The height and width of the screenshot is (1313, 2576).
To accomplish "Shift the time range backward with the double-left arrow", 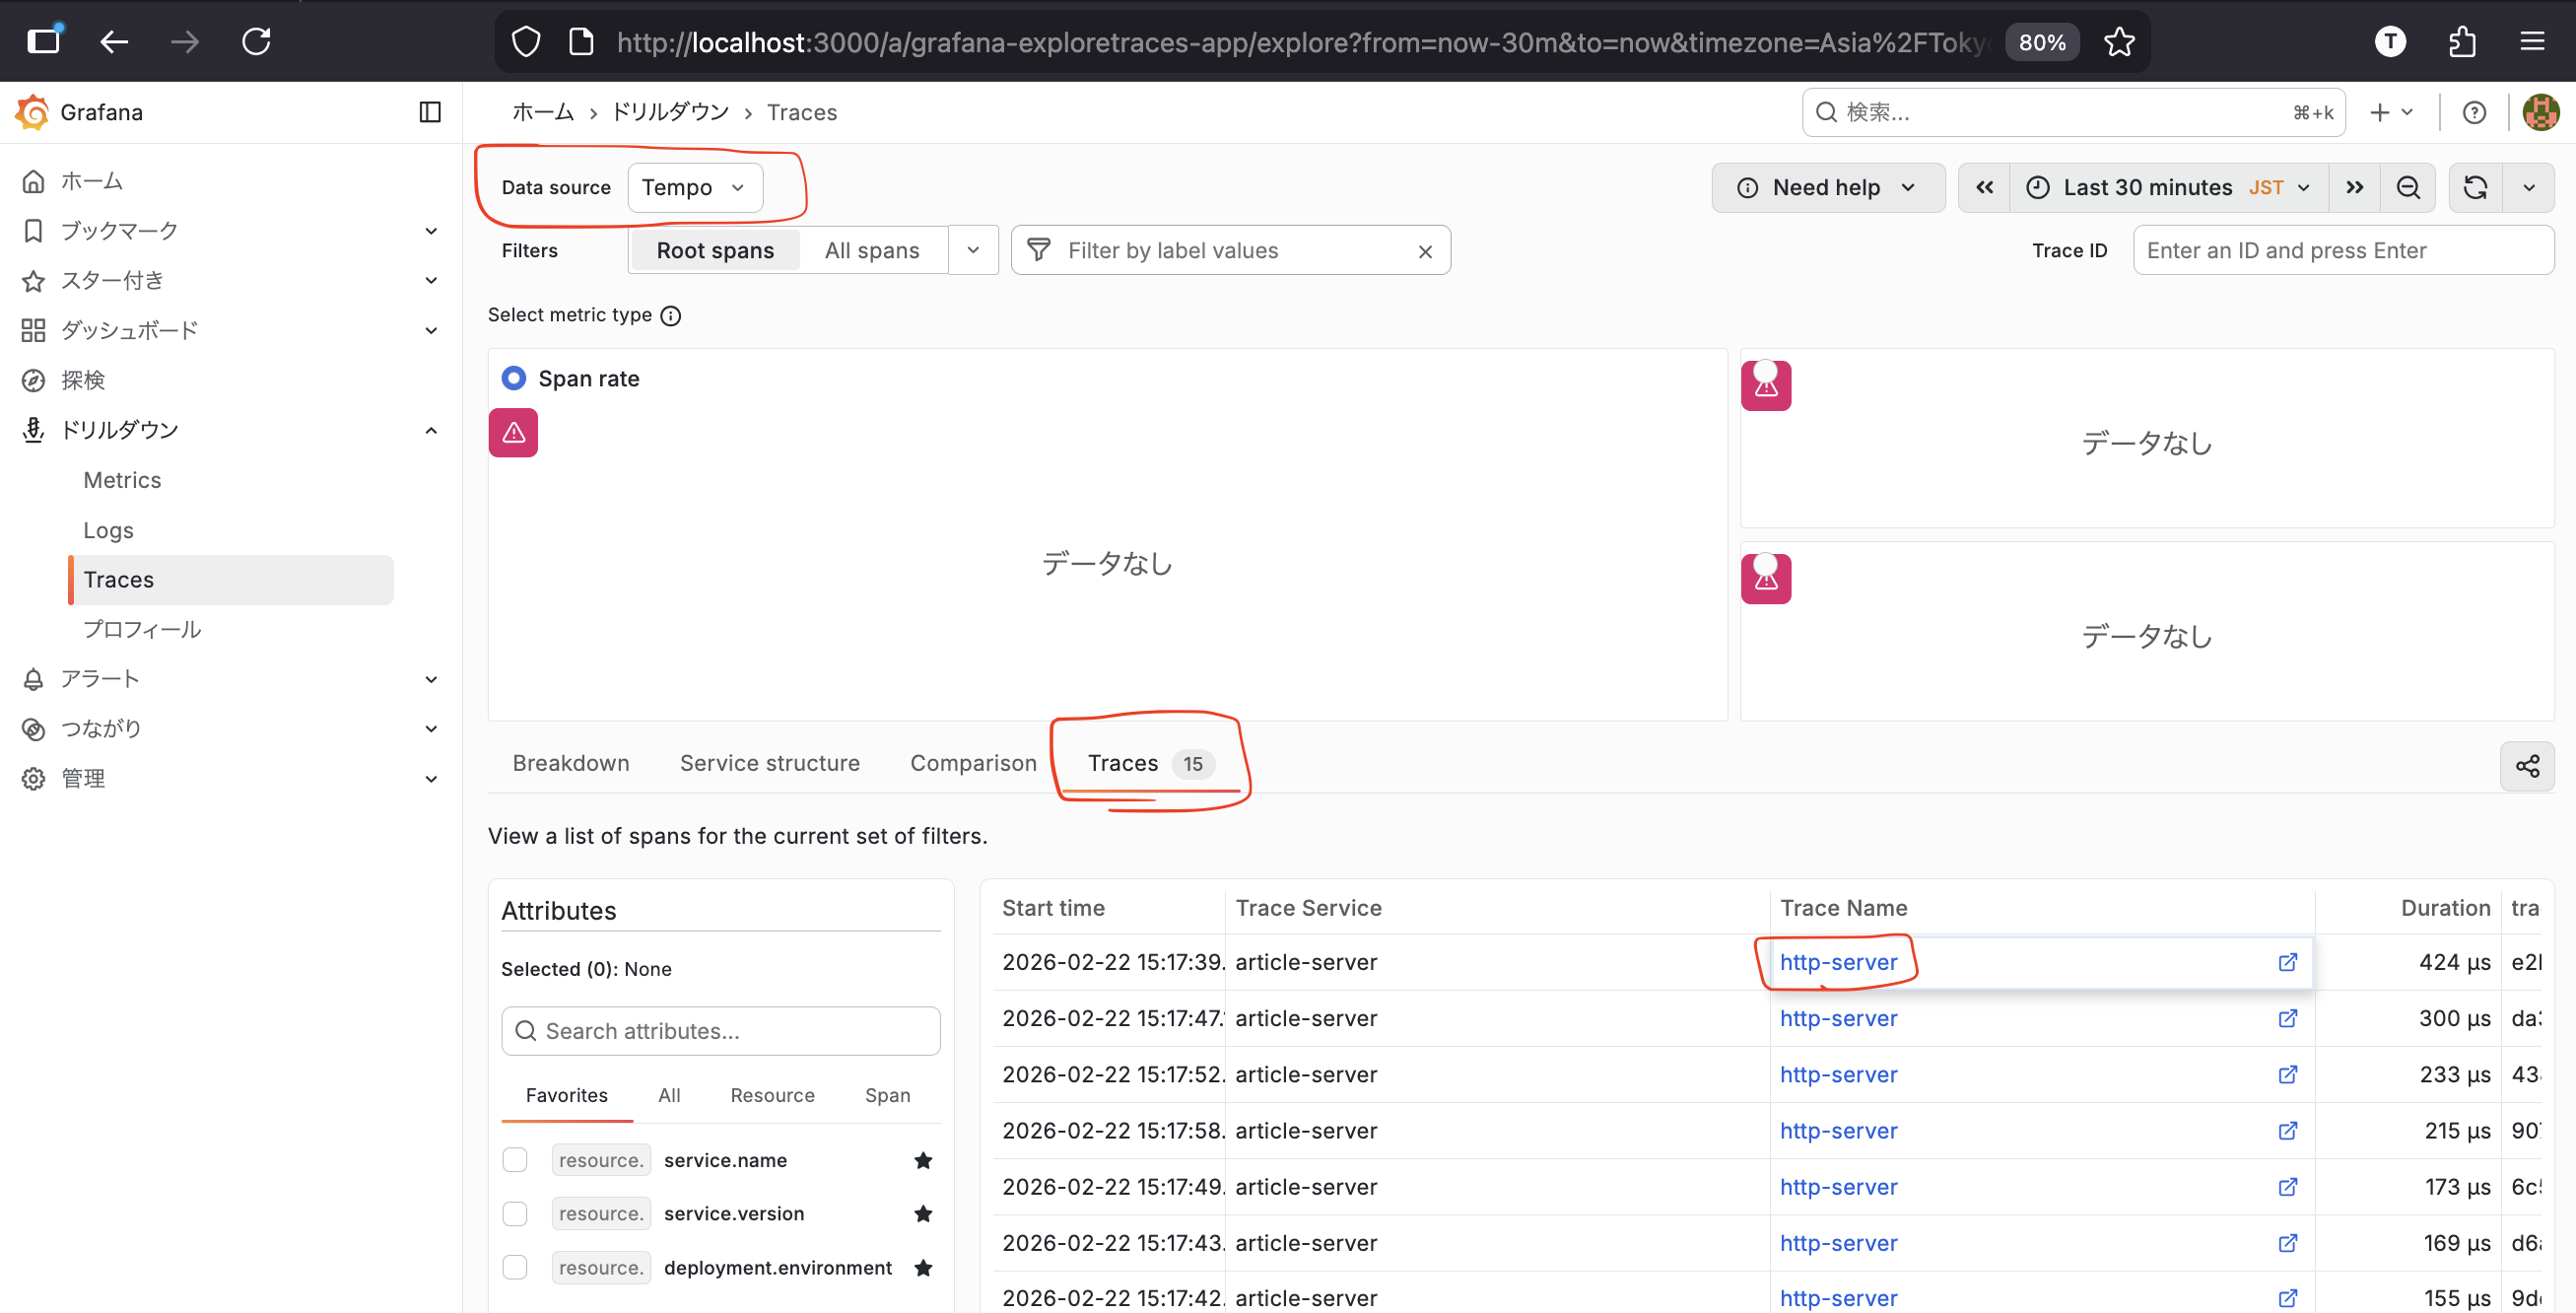I will (x=1984, y=188).
